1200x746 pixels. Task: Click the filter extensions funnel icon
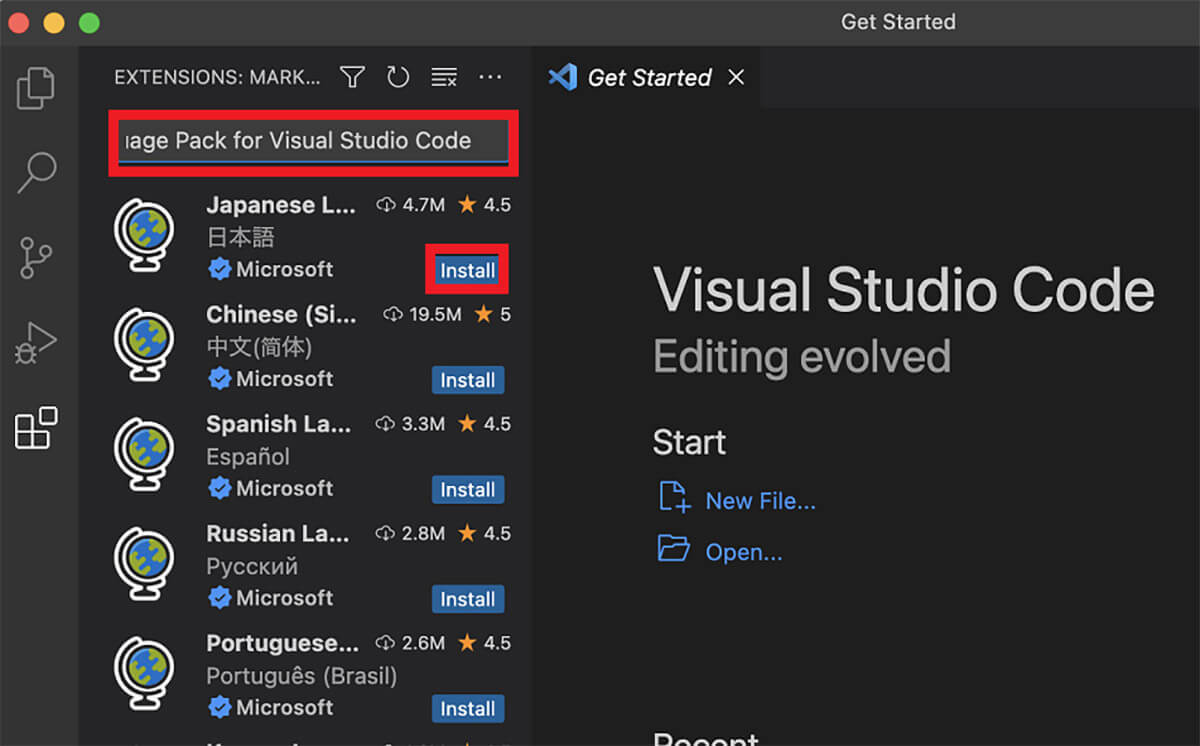[x=352, y=77]
